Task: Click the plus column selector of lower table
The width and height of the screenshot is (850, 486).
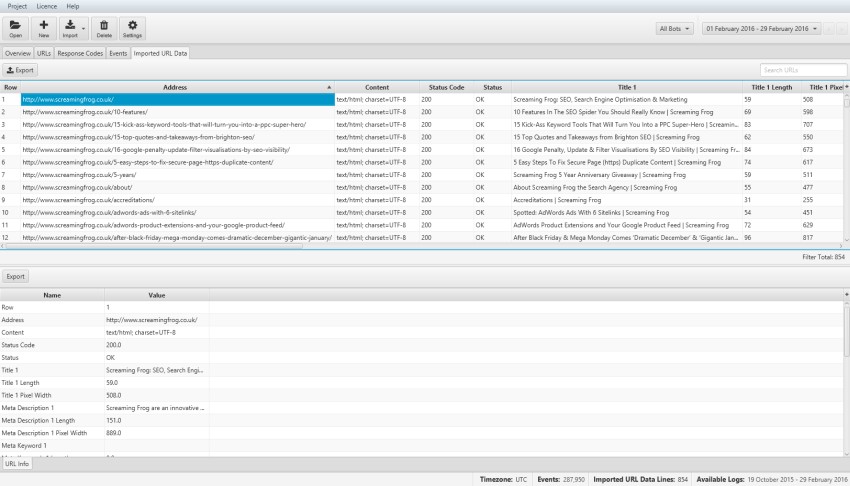Action: coord(846,294)
